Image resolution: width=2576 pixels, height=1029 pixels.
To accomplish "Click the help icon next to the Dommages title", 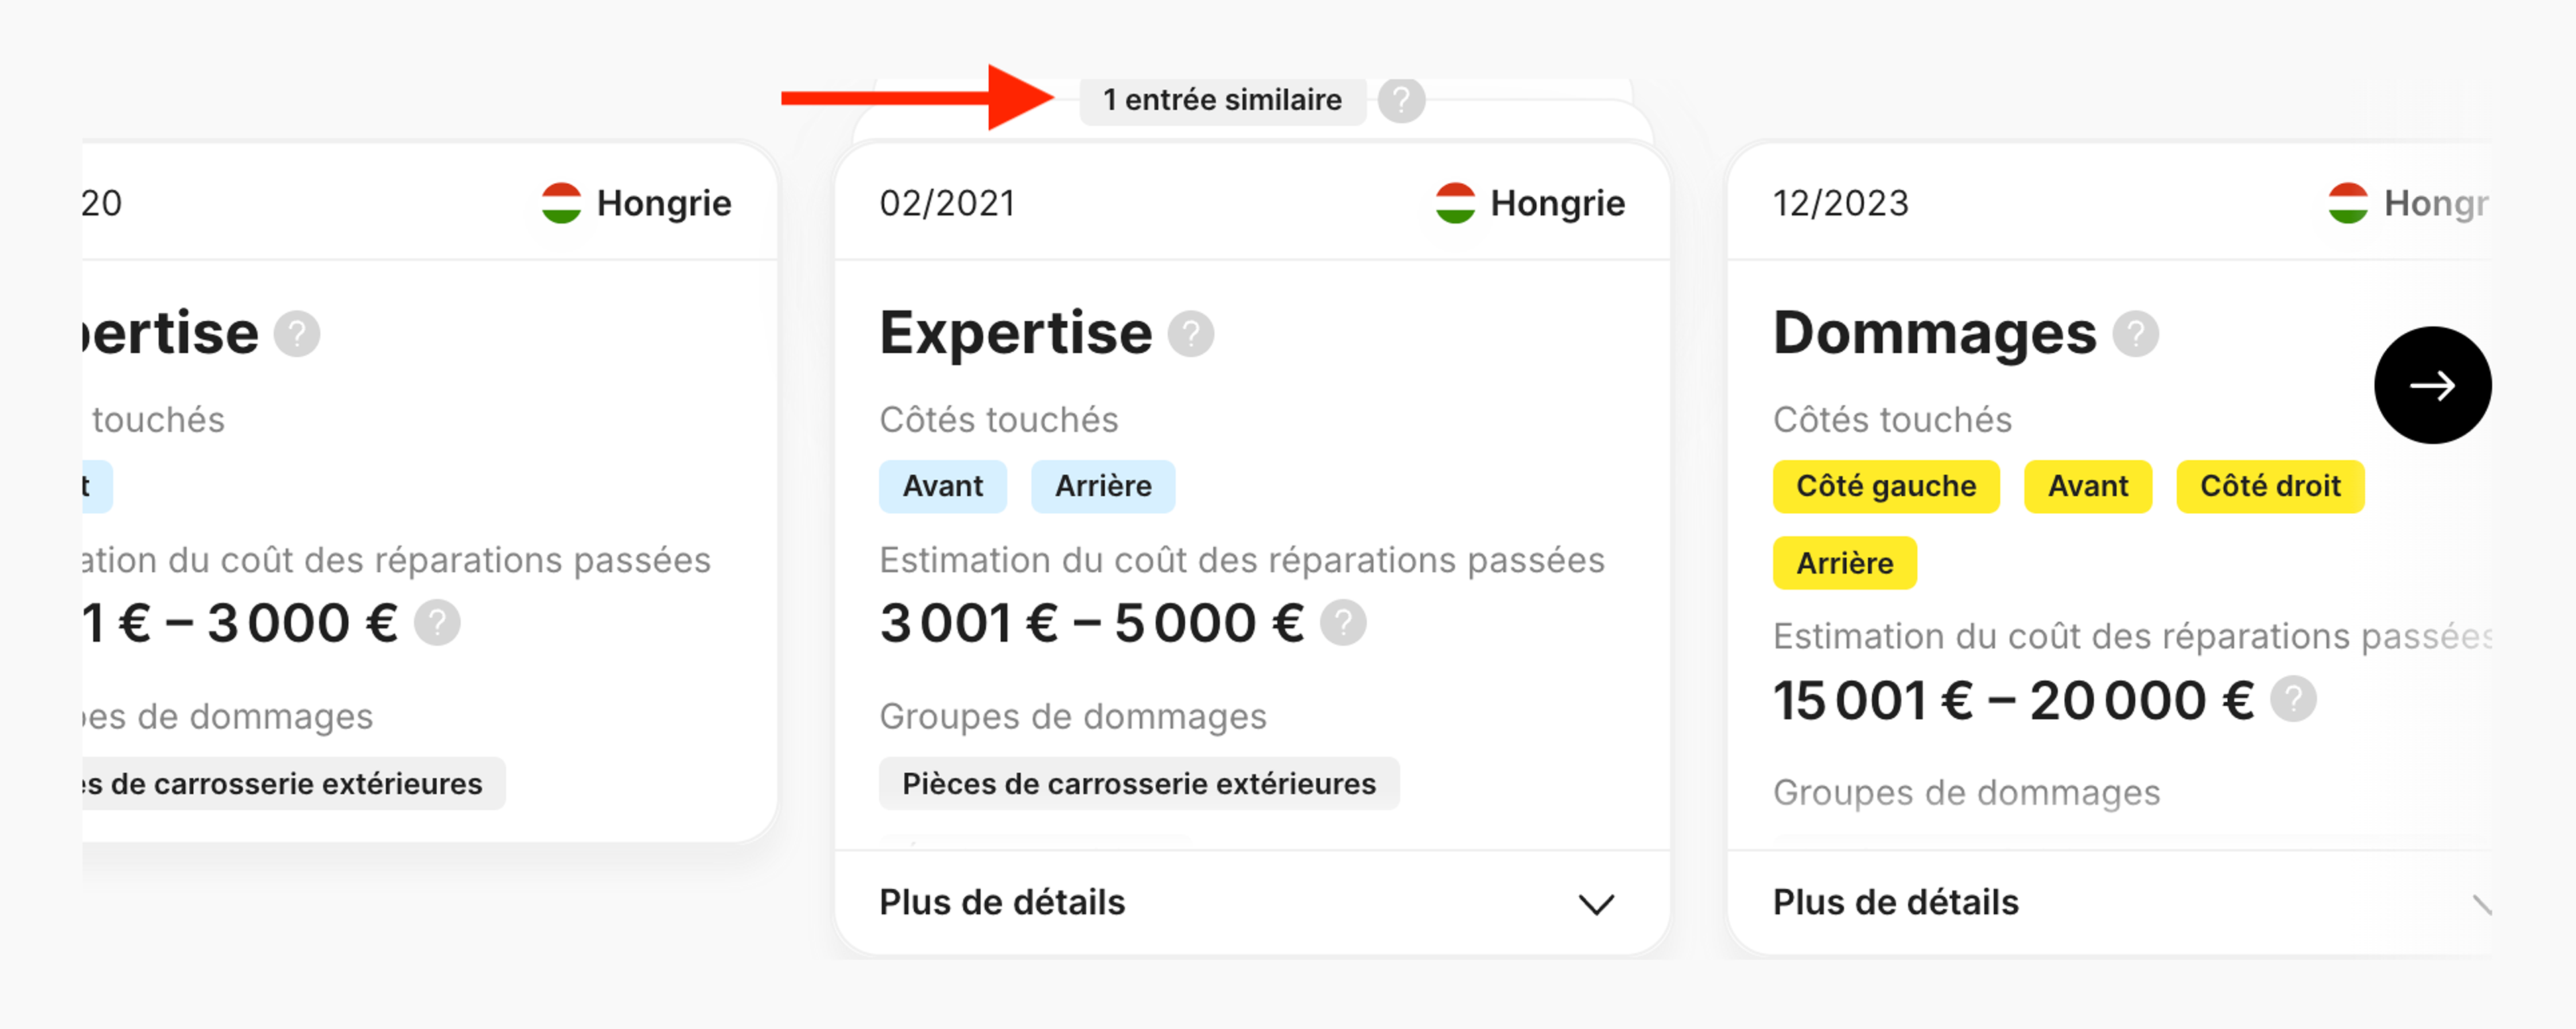I will click(x=2135, y=333).
